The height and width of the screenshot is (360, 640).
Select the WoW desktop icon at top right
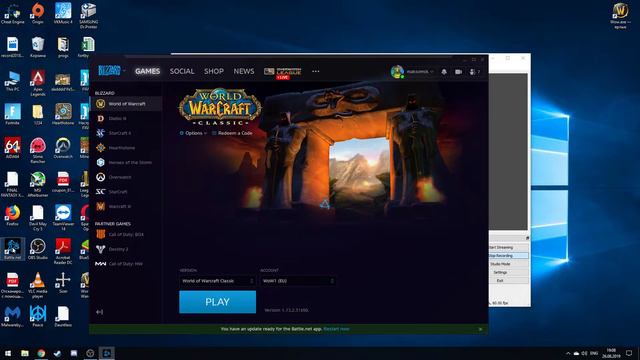620,16
